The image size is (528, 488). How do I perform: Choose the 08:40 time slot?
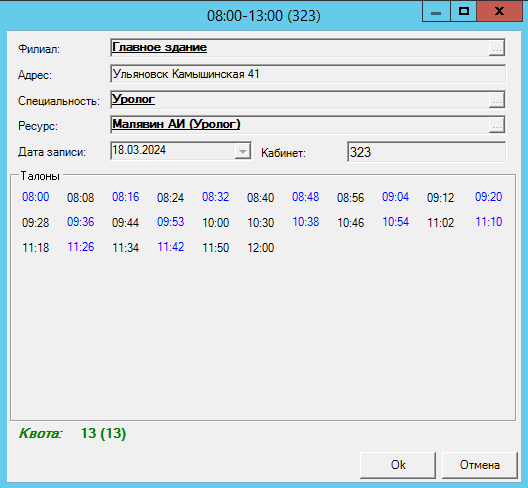click(x=261, y=198)
